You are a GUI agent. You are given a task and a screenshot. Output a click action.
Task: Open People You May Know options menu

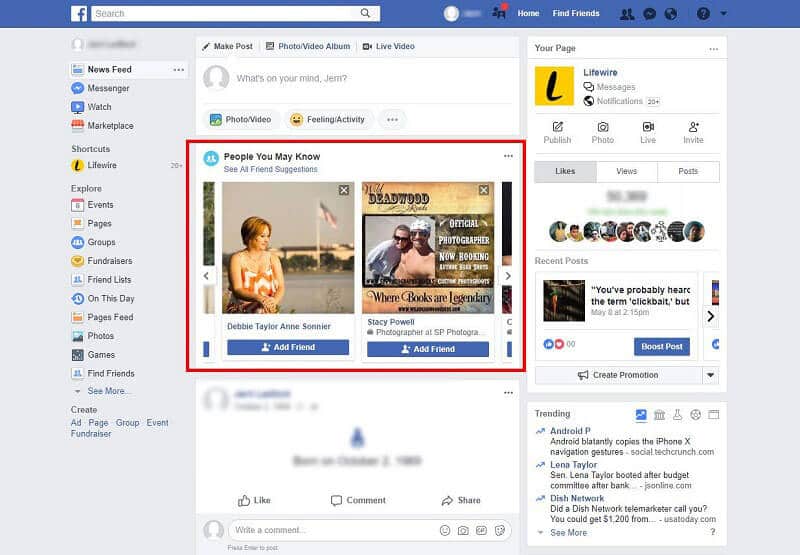pyautogui.click(x=508, y=156)
